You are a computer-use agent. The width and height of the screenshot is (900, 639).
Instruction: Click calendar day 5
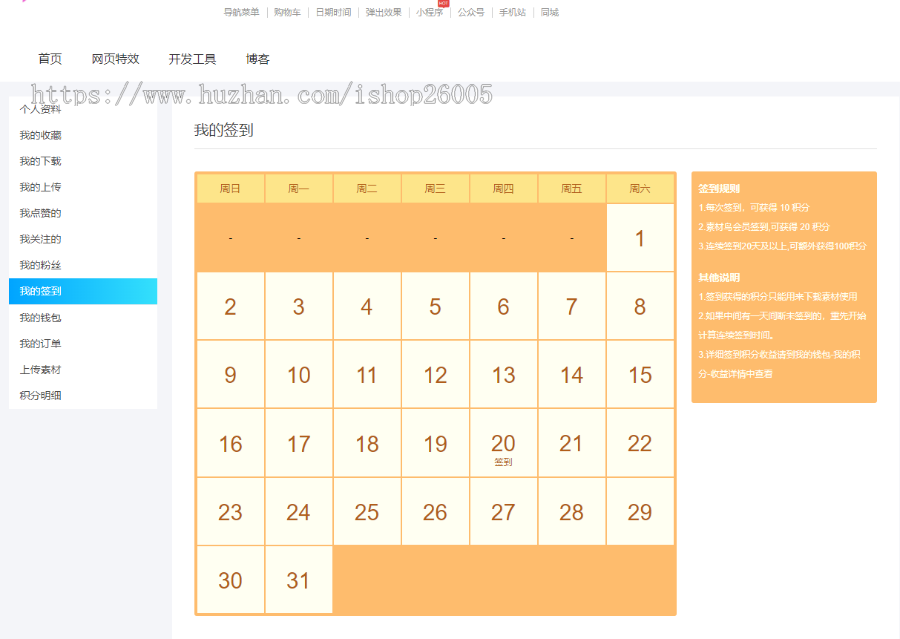pyautogui.click(x=435, y=306)
